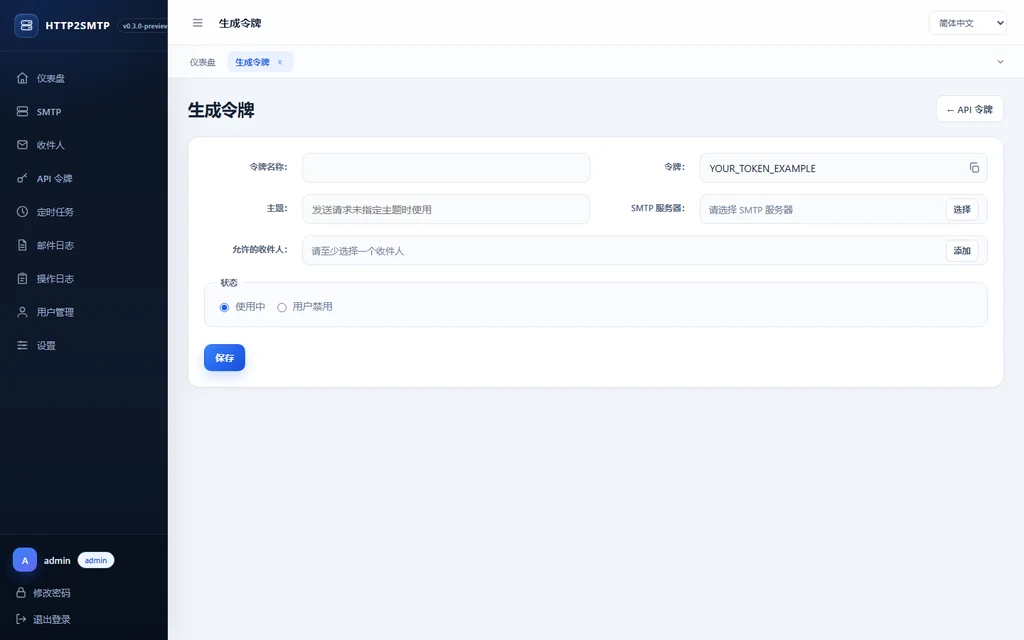The image size is (1024, 640).
Task: Copy the token with copy icon
Action: click(x=974, y=168)
